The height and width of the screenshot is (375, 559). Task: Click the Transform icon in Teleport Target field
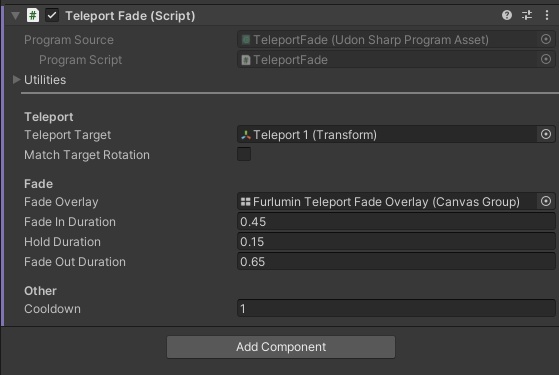pos(246,135)
